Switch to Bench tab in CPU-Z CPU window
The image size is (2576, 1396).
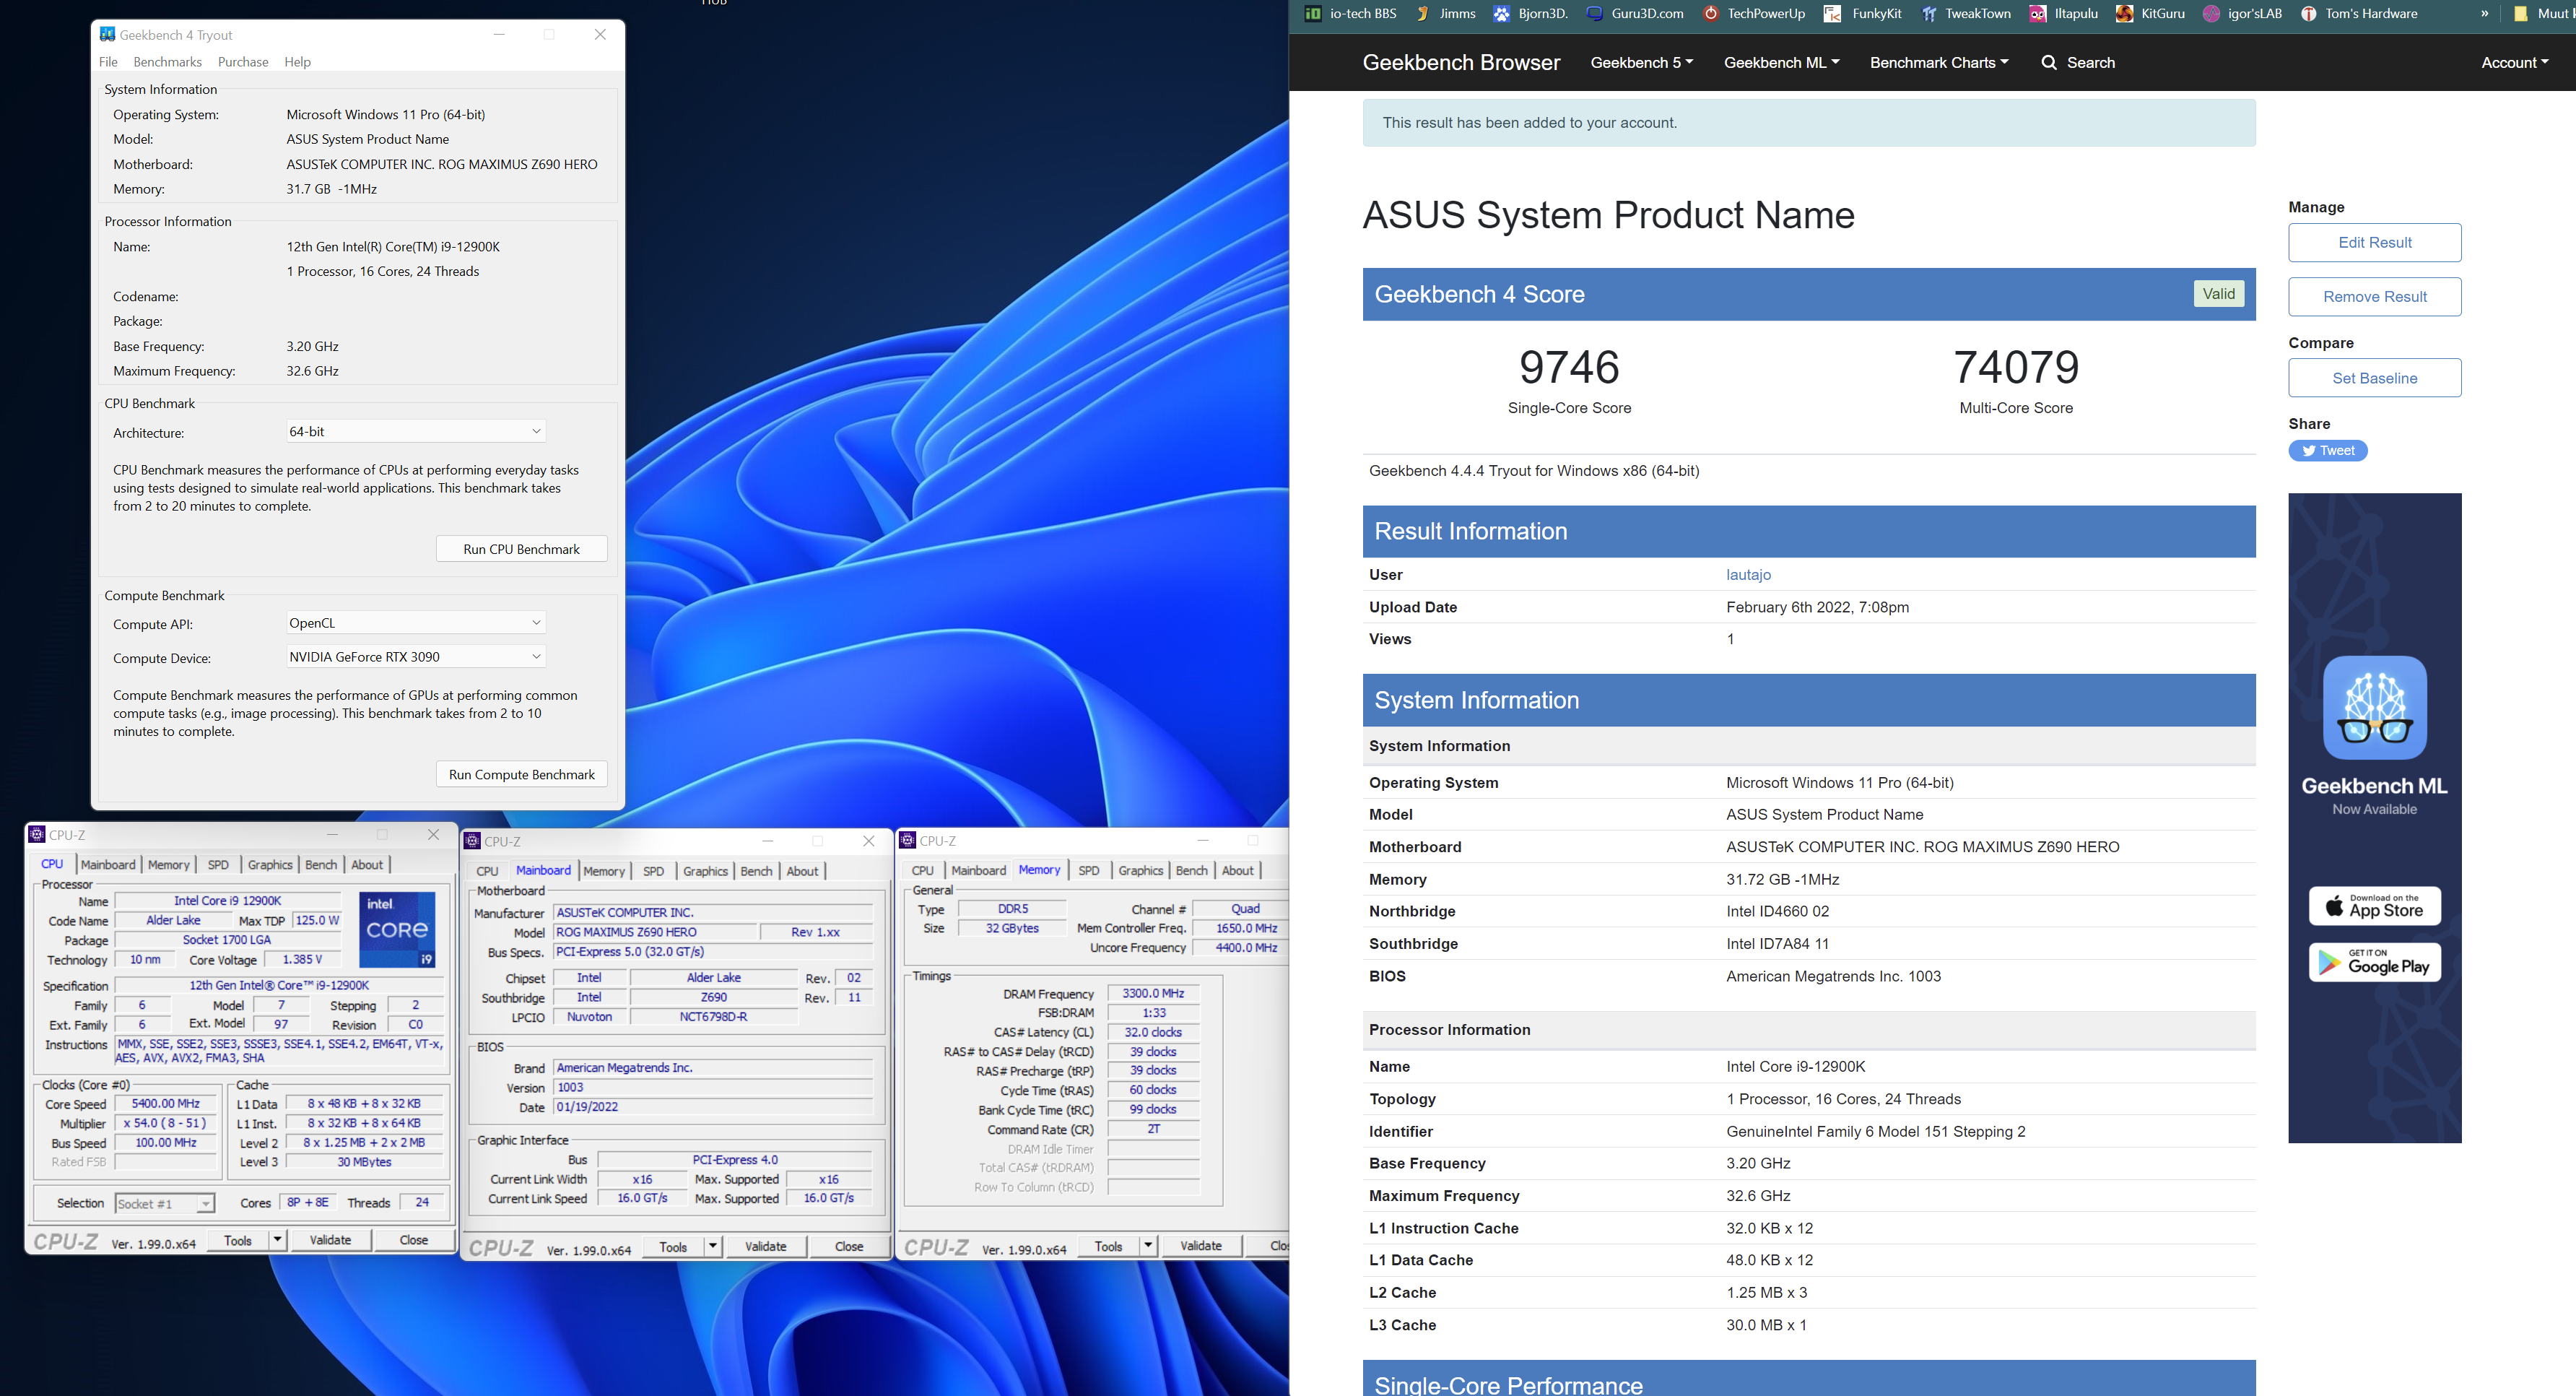[321, 865]
